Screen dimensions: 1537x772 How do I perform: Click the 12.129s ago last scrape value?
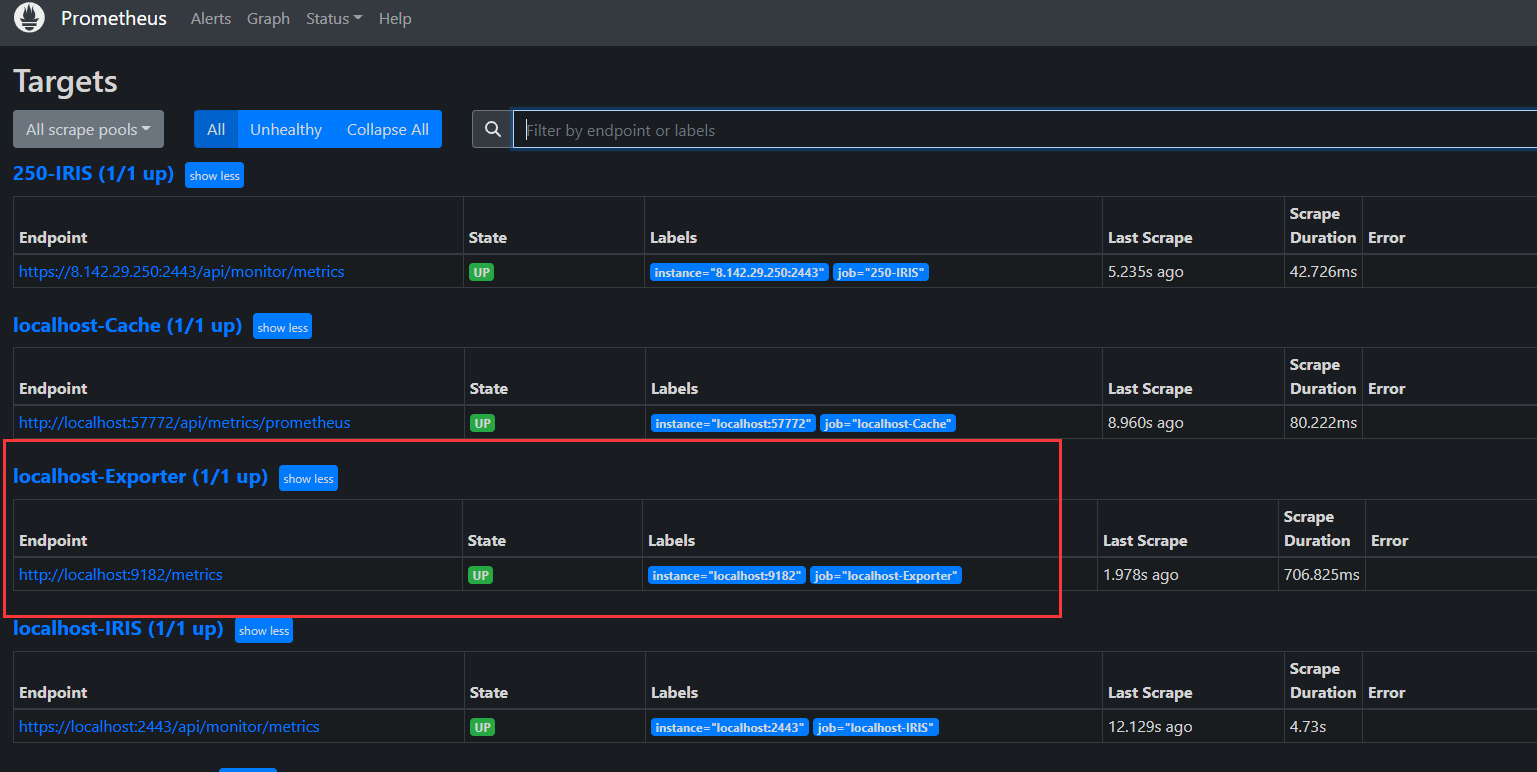[1150, 726]
